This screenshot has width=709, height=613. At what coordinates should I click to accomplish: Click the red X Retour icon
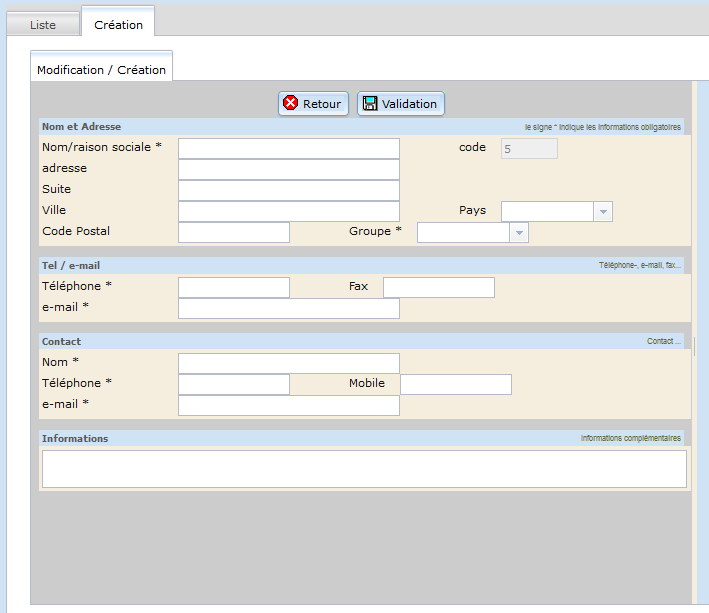pos(291,103)
